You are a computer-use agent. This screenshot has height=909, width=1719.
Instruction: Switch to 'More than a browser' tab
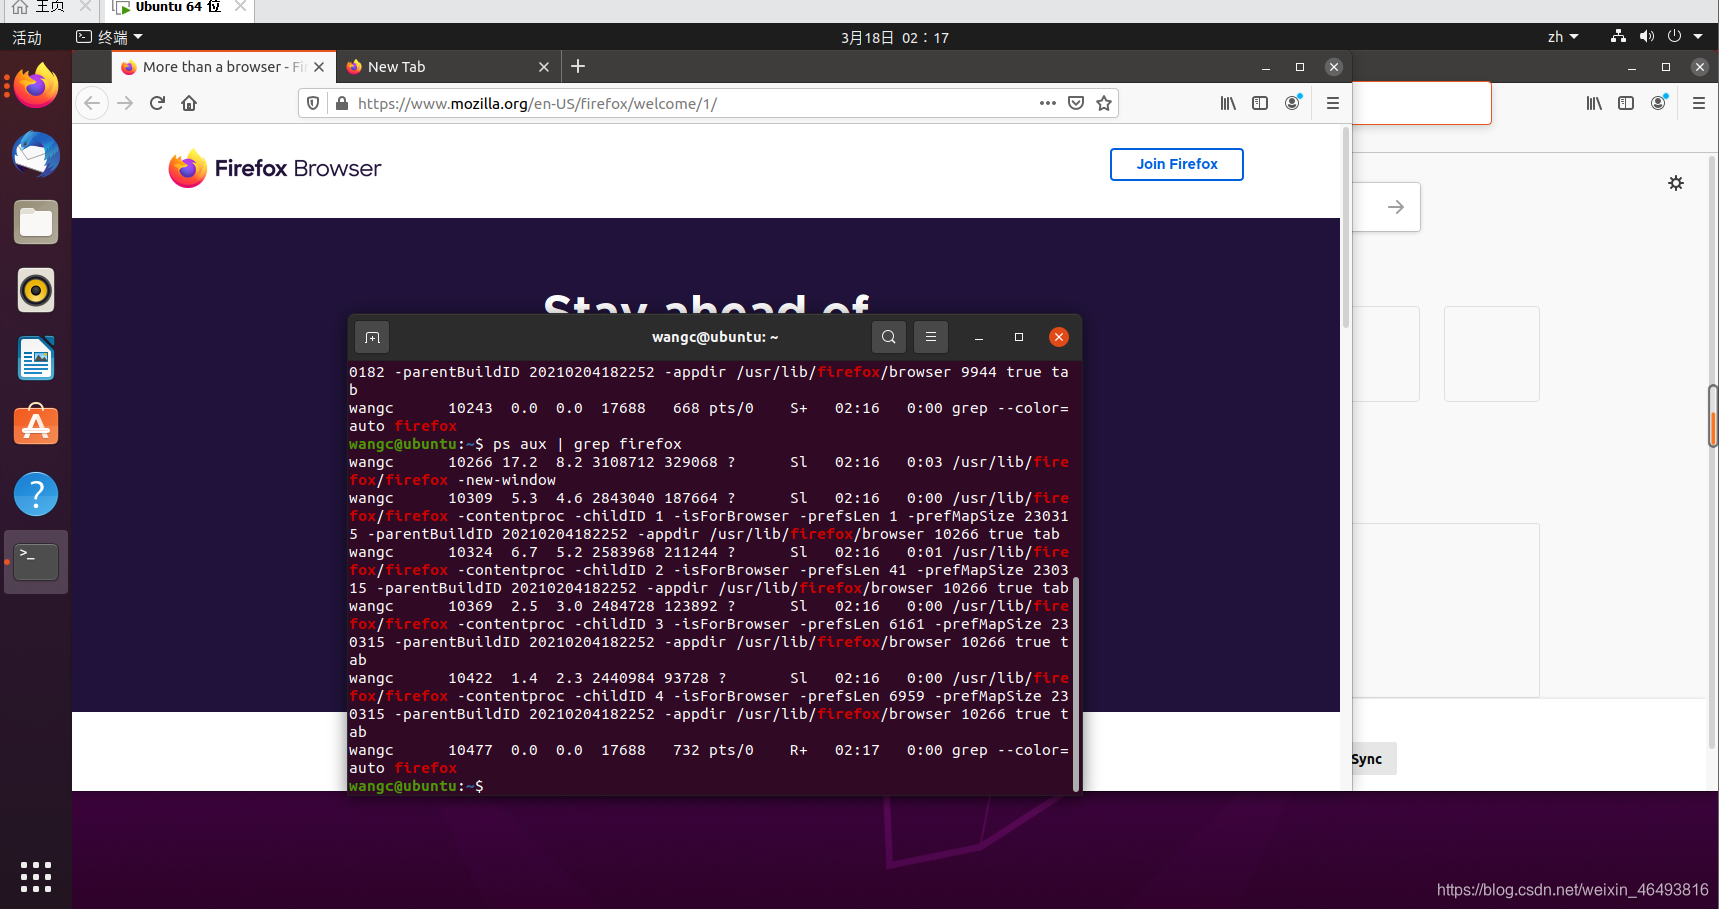[223, 67]
